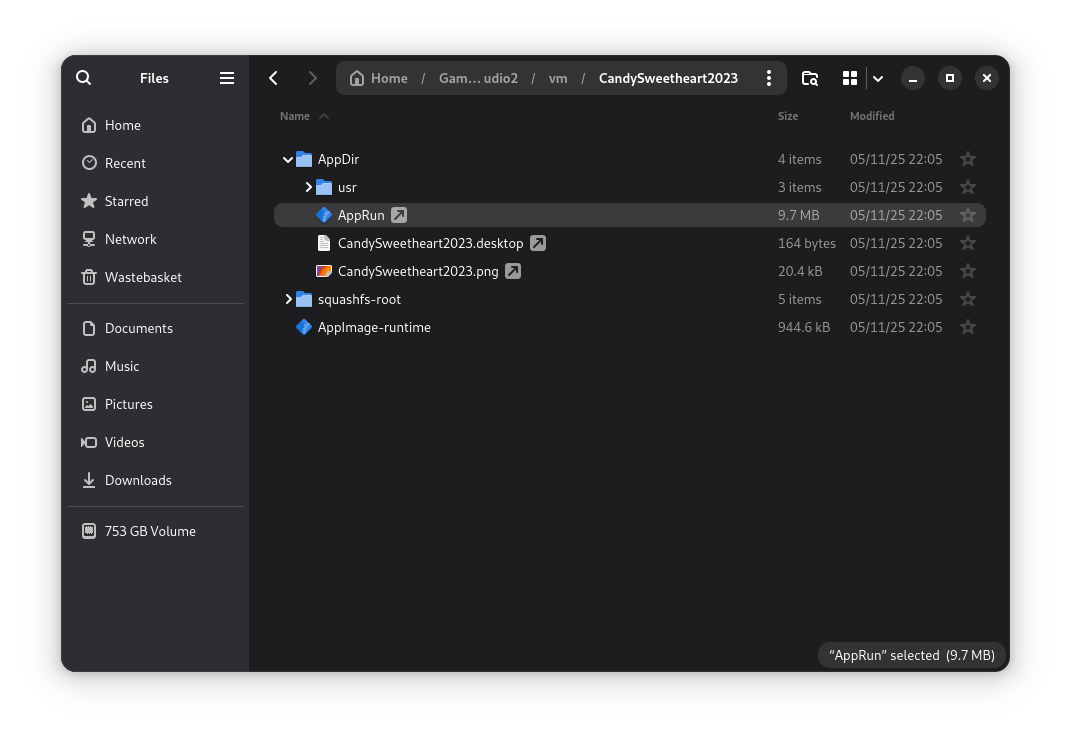Navigate to the vm breadcrumb
Viewport: 1071px width, 739px height.
pyautogui.click(x=557, y=77)
